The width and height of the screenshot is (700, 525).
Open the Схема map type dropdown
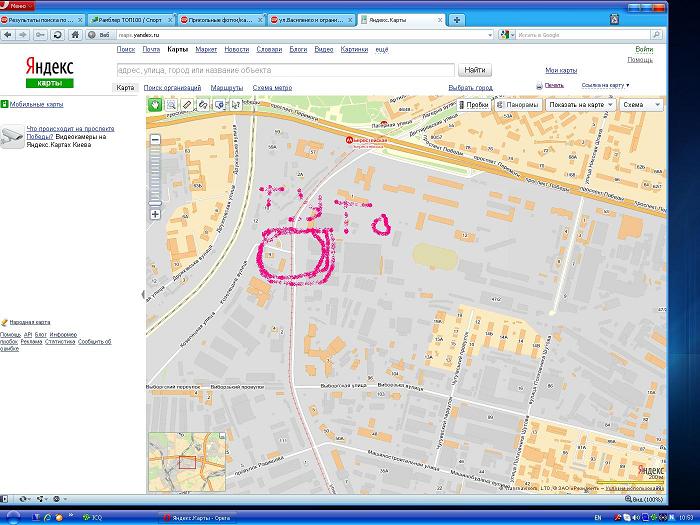click(640, 104)
